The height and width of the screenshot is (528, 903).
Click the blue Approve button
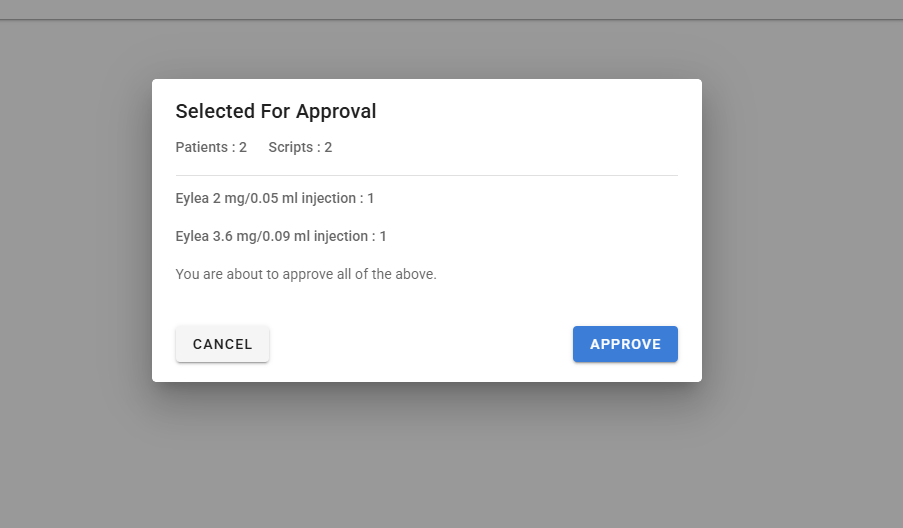pos(625,344)
